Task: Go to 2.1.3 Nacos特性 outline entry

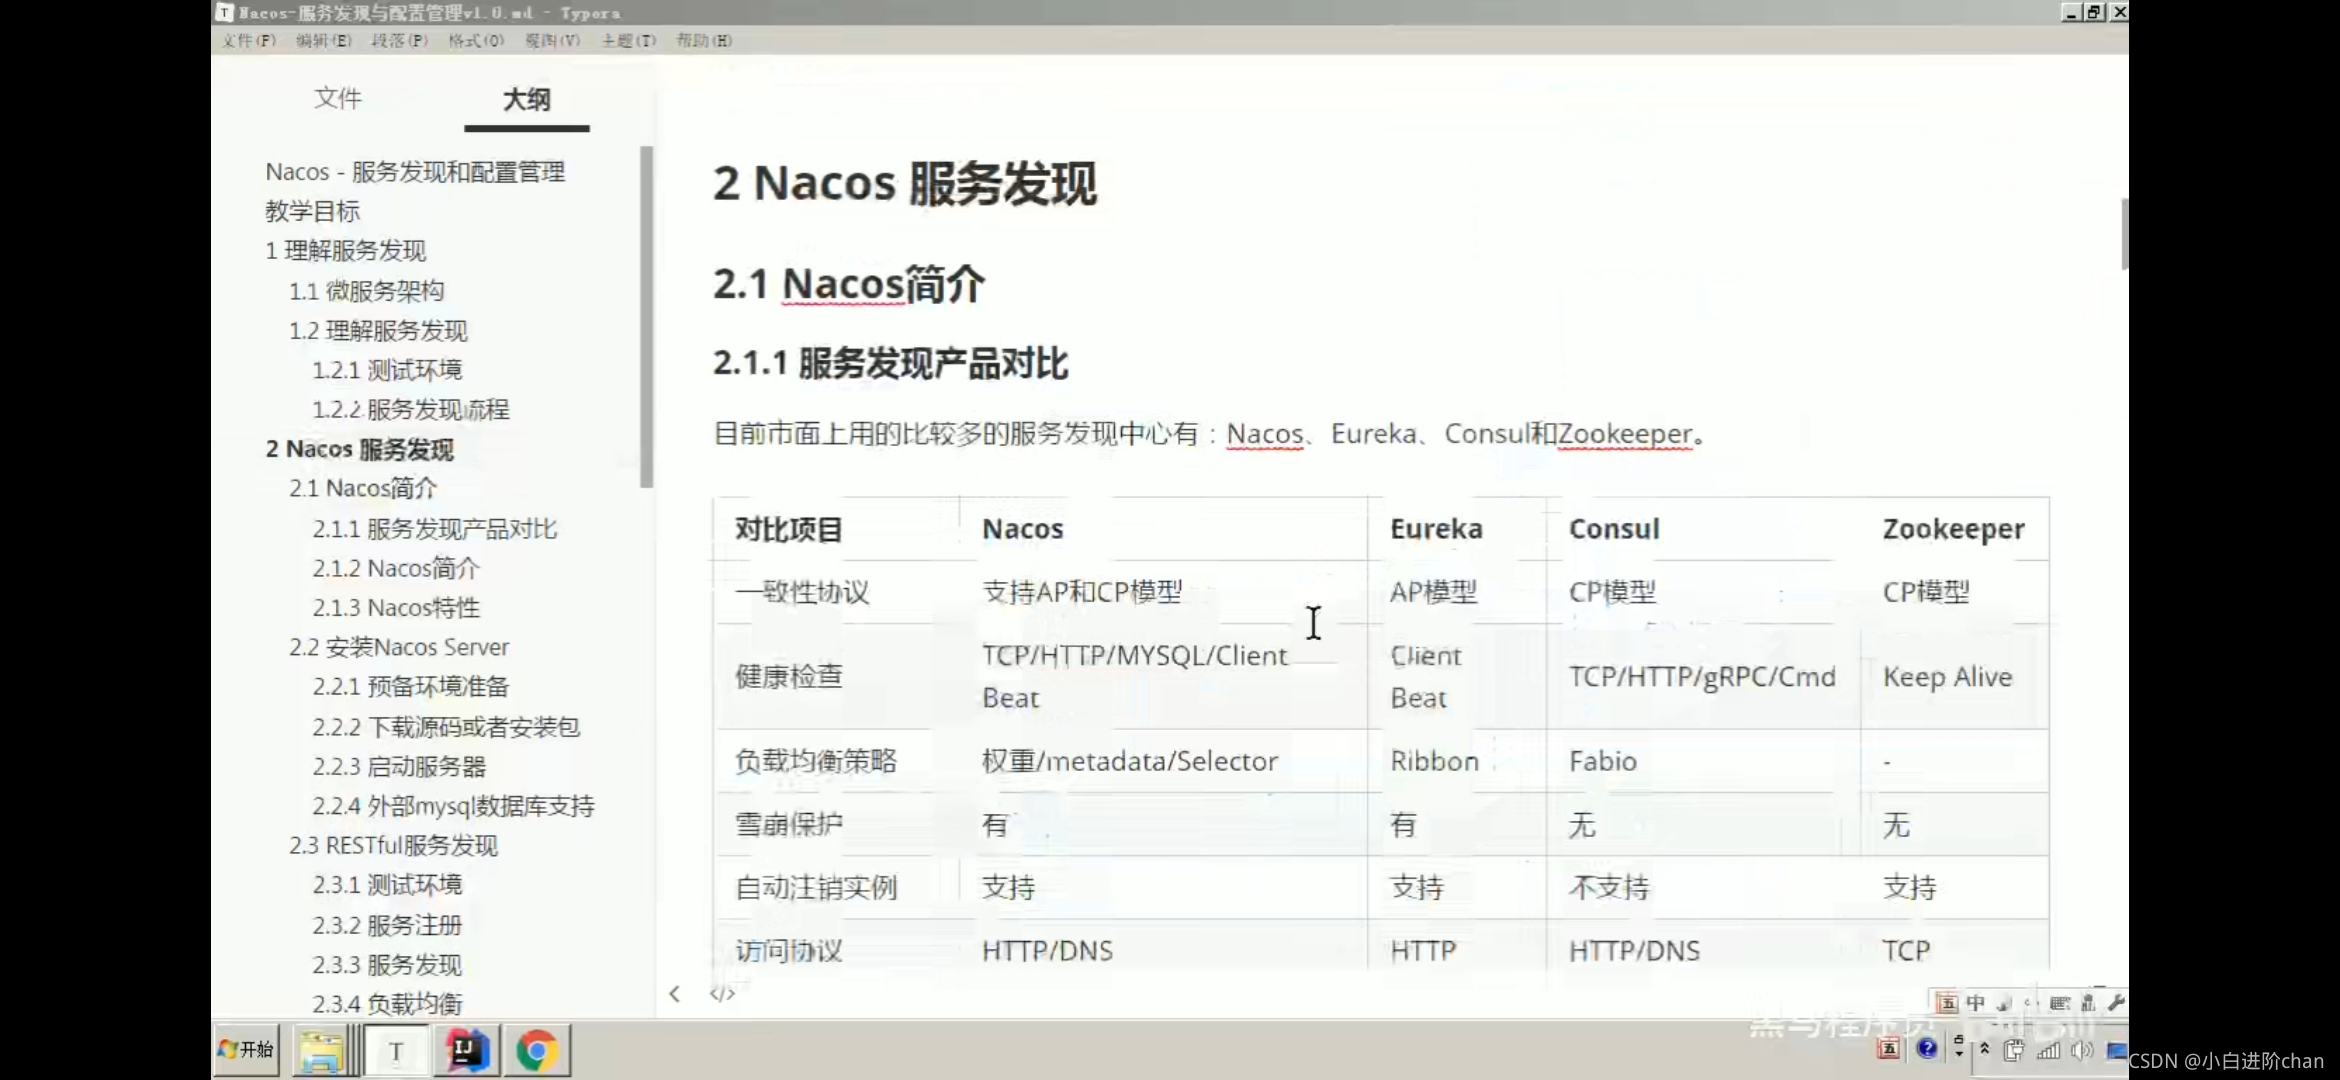Action: click(x=396, y=607)
